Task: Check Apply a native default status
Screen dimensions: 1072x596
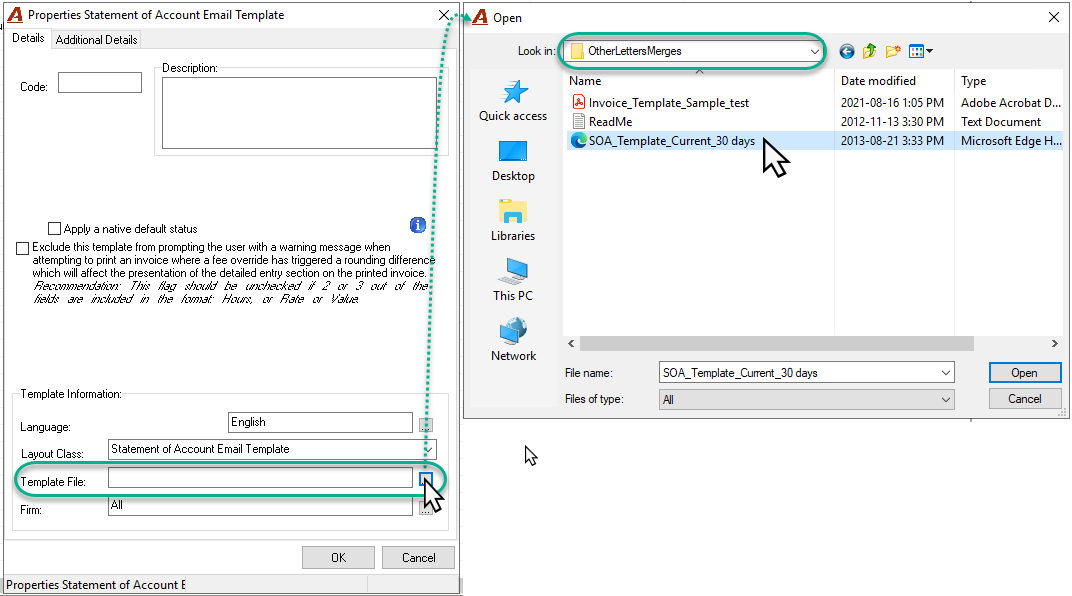Action: pyautogui.click(x=55, y=228)
